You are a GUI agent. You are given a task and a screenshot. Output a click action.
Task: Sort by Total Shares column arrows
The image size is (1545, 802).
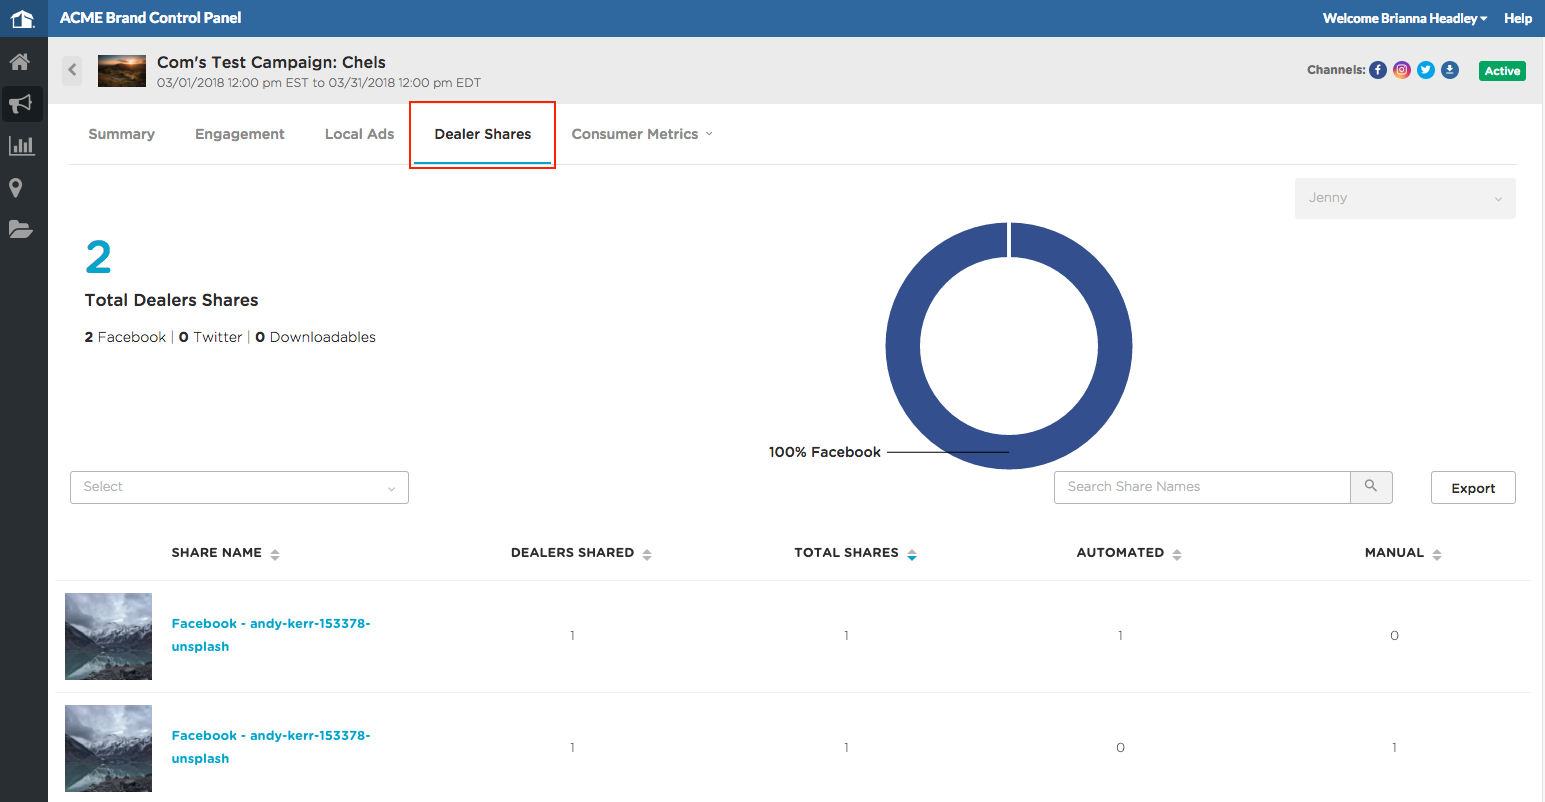click(912, 554)
